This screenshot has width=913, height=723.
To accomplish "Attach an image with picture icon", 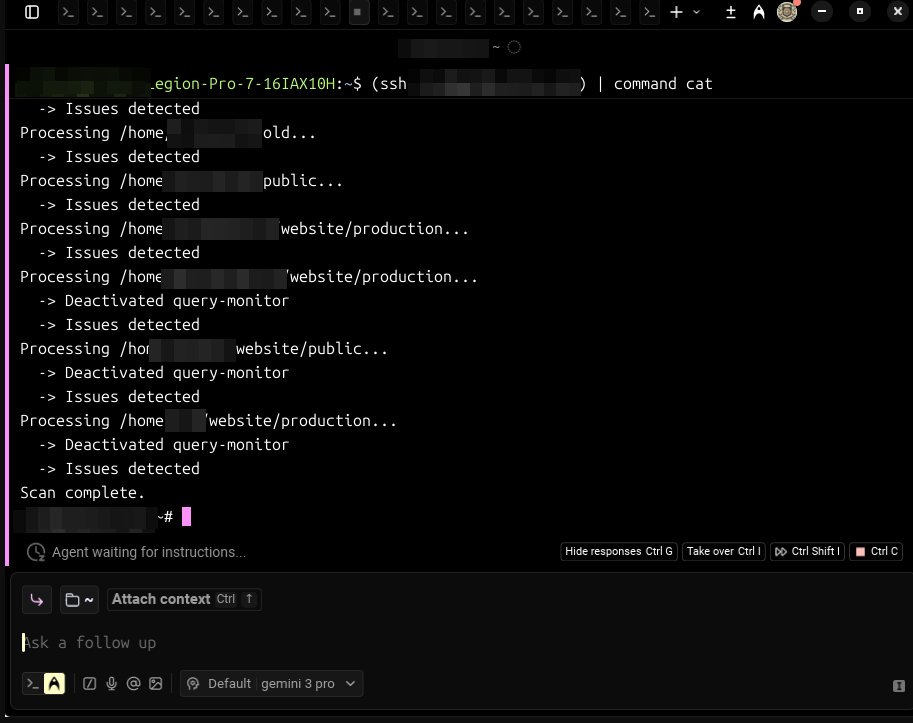I will [155, 683].
